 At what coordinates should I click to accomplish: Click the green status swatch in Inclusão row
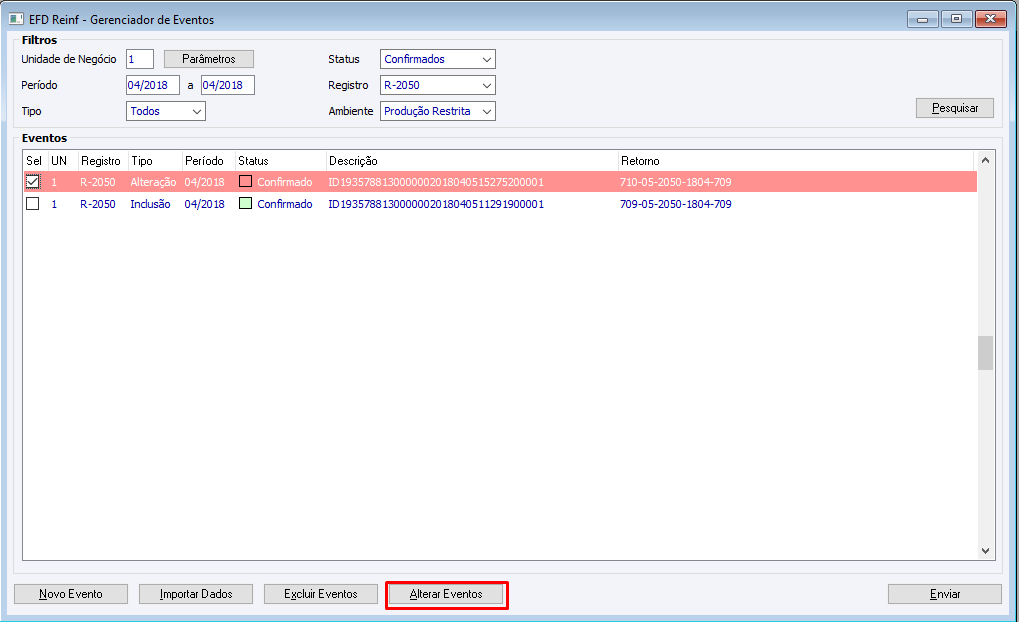[246, 203]
